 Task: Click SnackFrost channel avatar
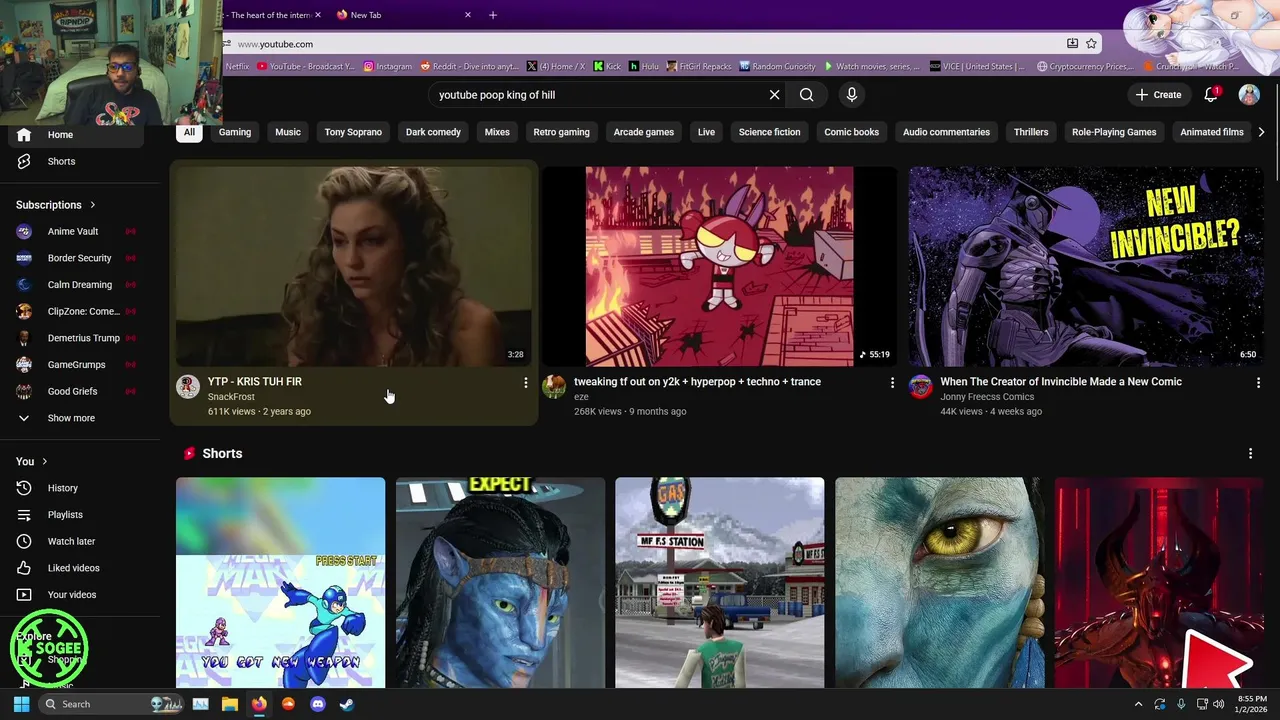pos(188,387)
